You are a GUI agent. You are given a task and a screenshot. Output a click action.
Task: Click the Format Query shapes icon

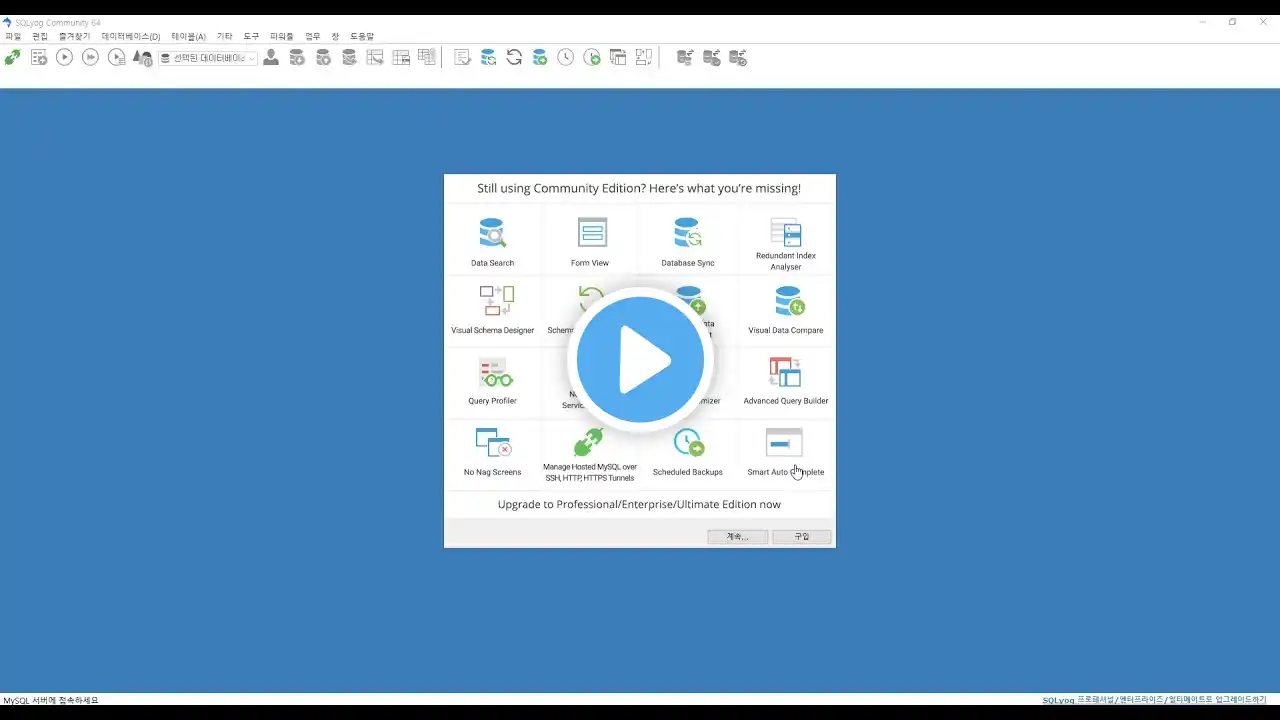pyautogui.click(x=143, y=58)
